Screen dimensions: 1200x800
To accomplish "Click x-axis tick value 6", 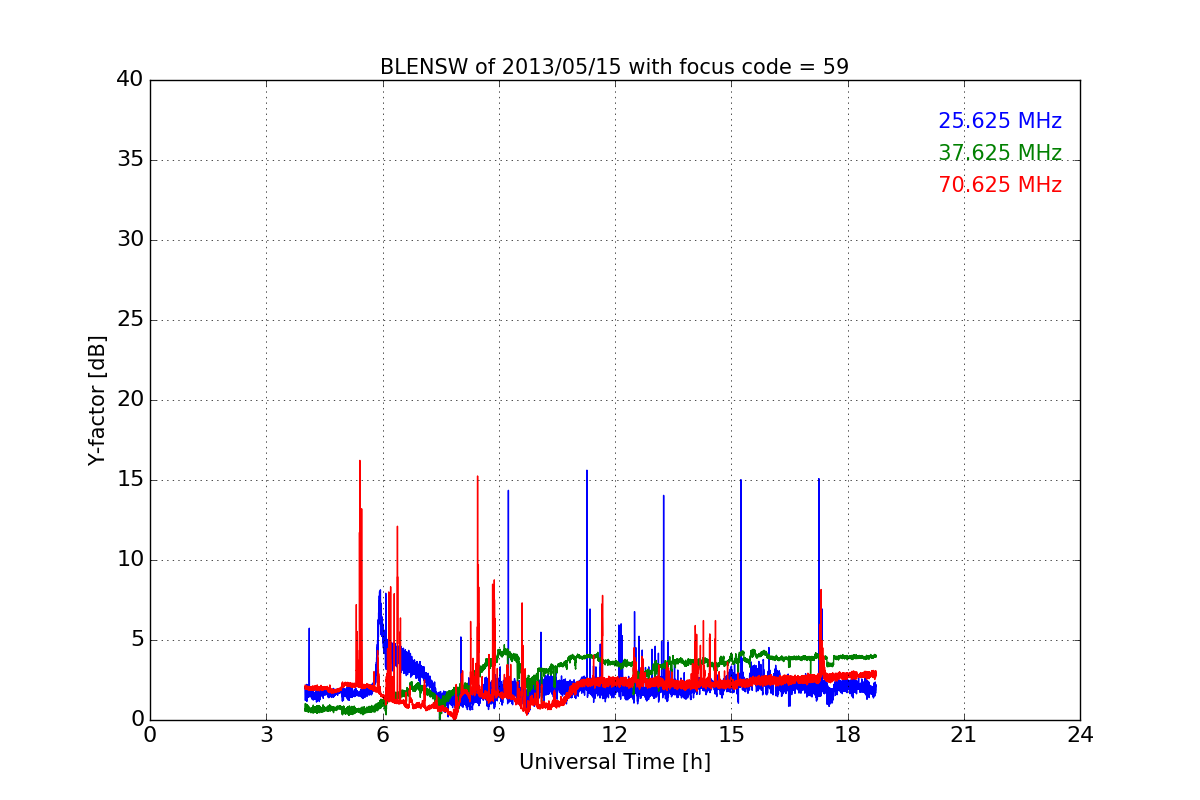I will 383,735.
